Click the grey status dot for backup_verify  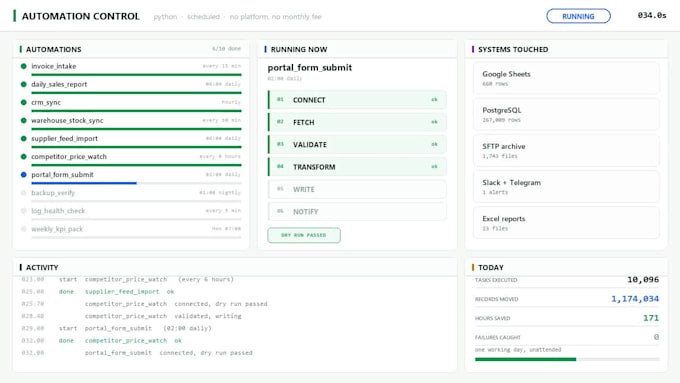pos(23,193)
